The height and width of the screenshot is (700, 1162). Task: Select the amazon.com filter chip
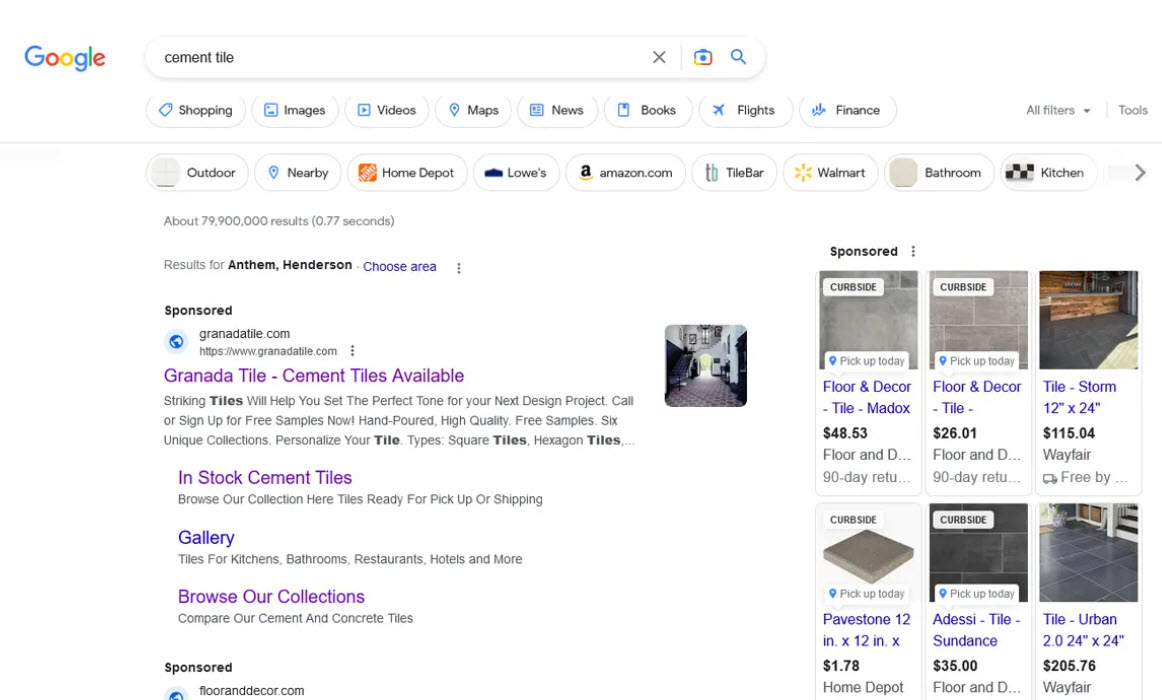click(625, 173)
